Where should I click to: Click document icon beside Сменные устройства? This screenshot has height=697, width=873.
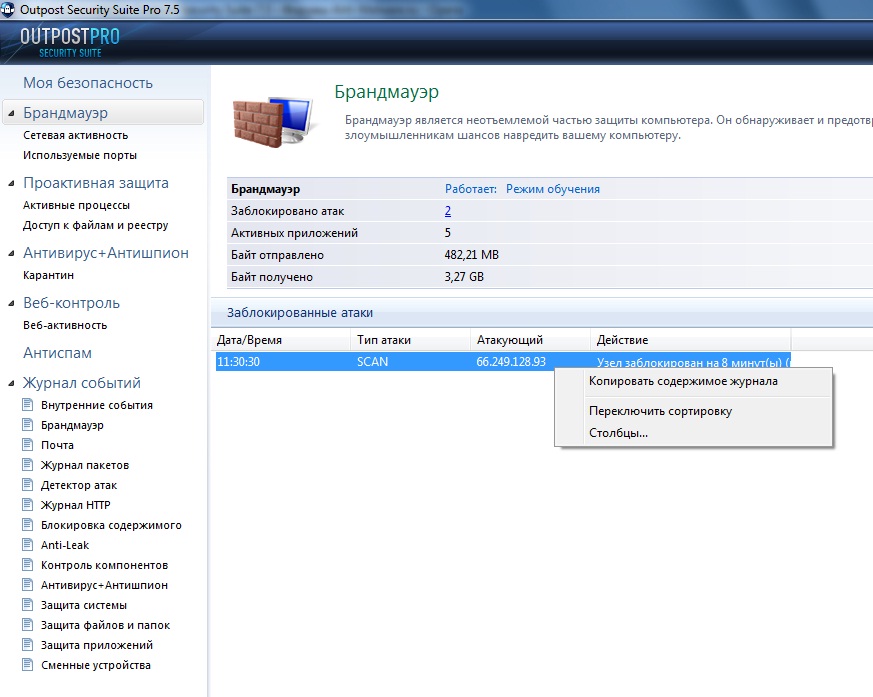(x=27, y=665)
